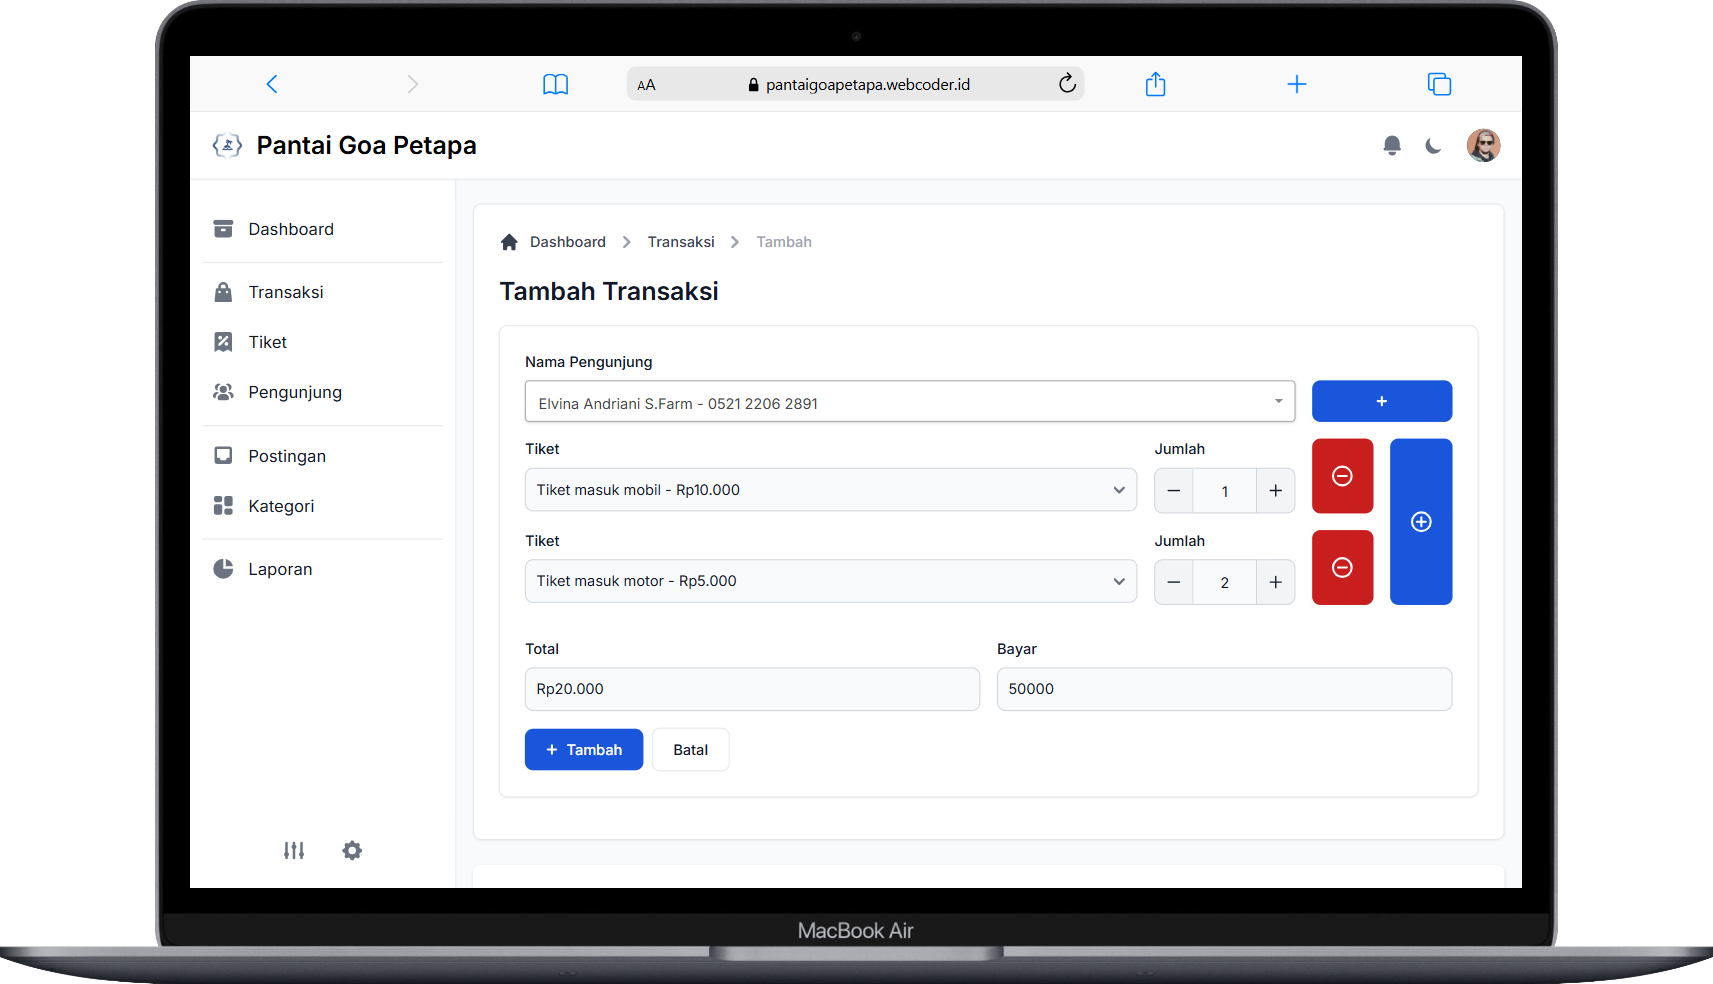Click the Total field showing Rp20.000

pyautogui.click(x=752, y=689)
